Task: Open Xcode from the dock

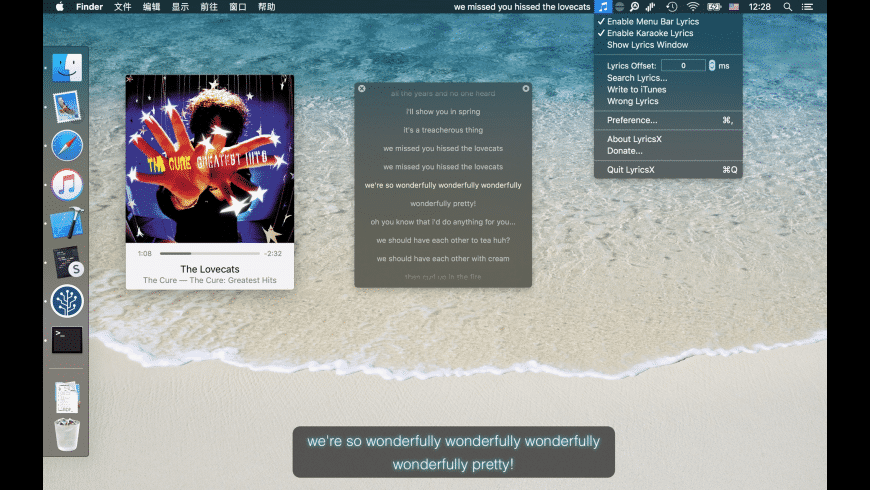Action: pyautogui.click(x=67, y=223)
